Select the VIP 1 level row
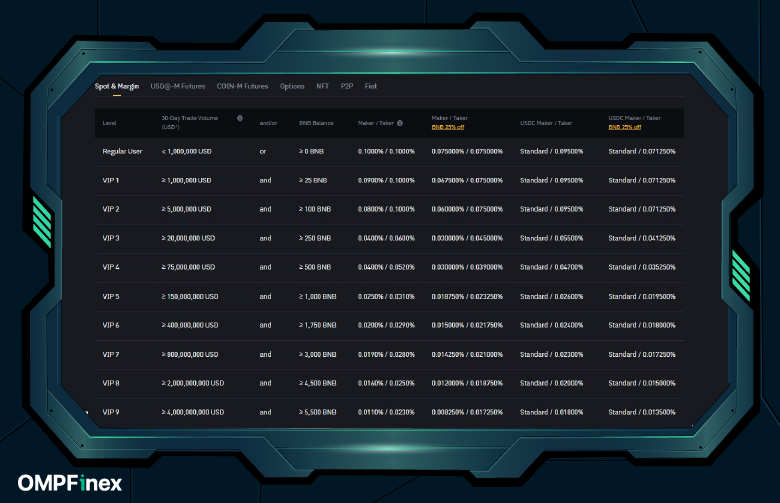The width and height of the screenshot is (780, 503). click(x=110, y=180)
